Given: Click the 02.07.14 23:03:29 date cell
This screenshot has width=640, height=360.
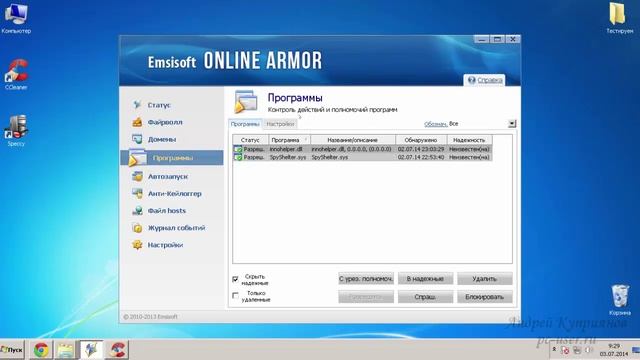Looking at the screenshot, I should pos(421,149).
